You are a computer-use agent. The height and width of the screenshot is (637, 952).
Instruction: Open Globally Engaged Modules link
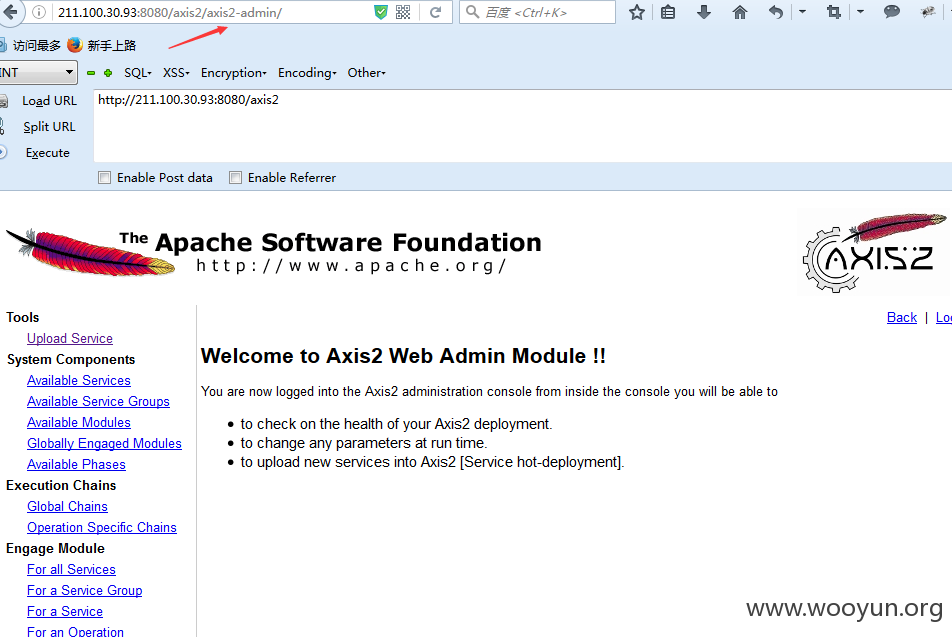pyautogui.click(x=104, y=444)
